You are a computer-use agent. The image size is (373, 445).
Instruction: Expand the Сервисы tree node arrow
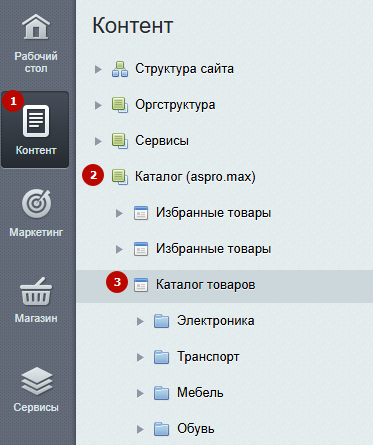pyautogui.click(x=98, y=141)
